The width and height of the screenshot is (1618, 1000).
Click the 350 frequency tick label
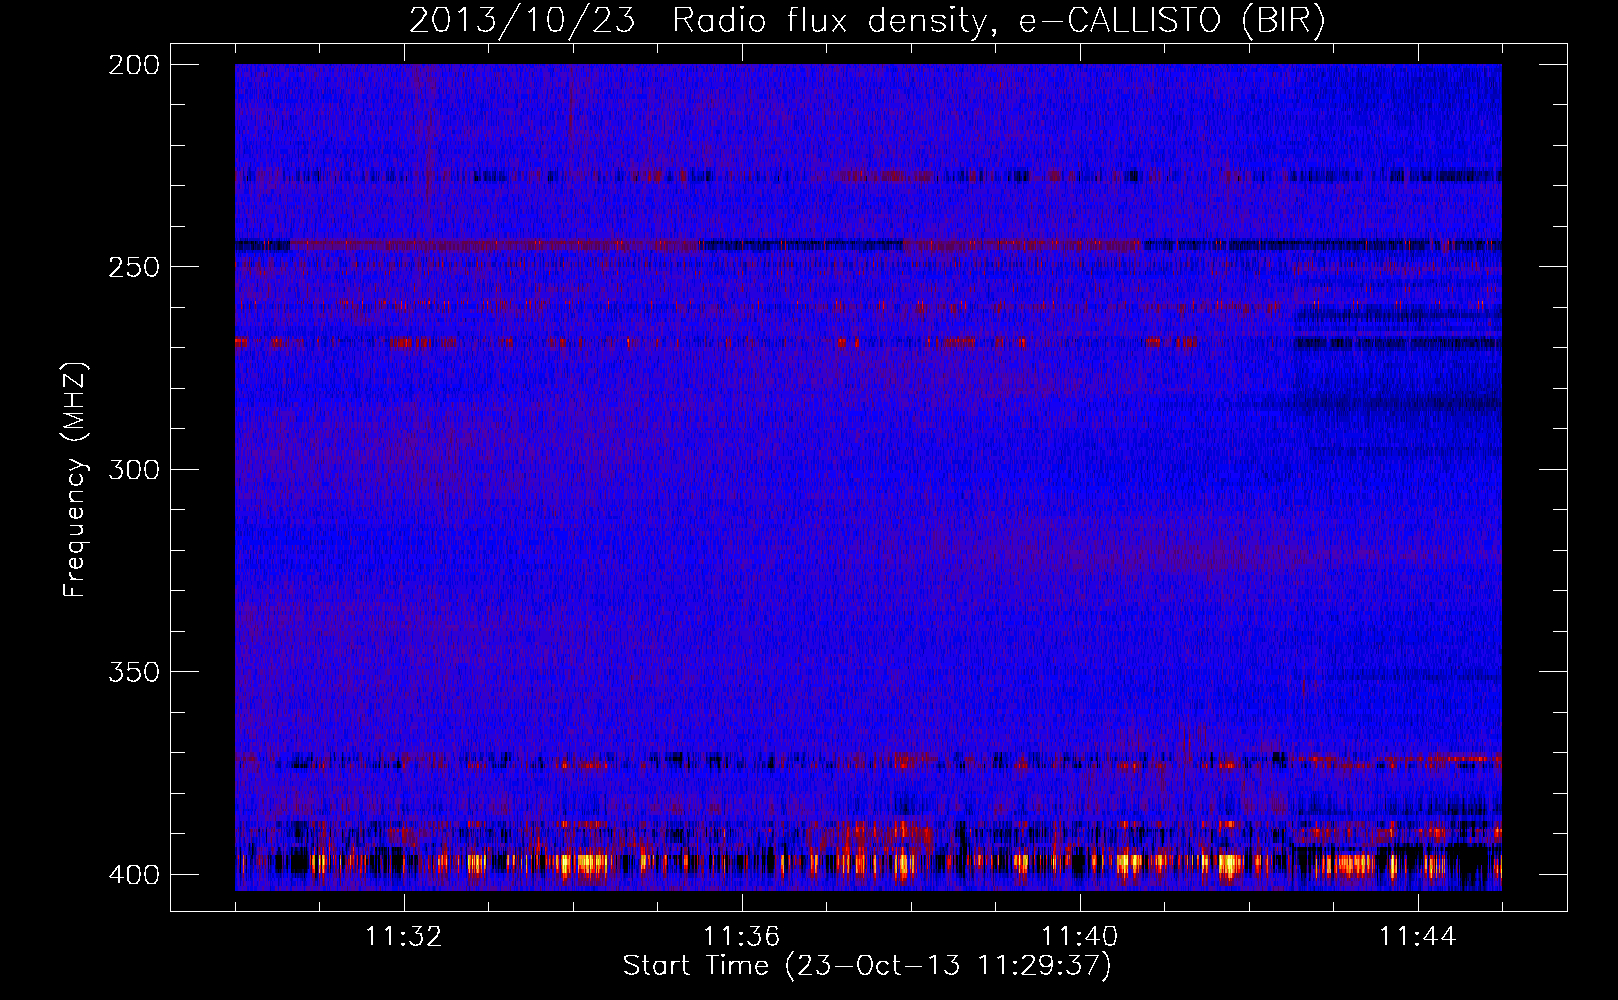tap(133, 671)
